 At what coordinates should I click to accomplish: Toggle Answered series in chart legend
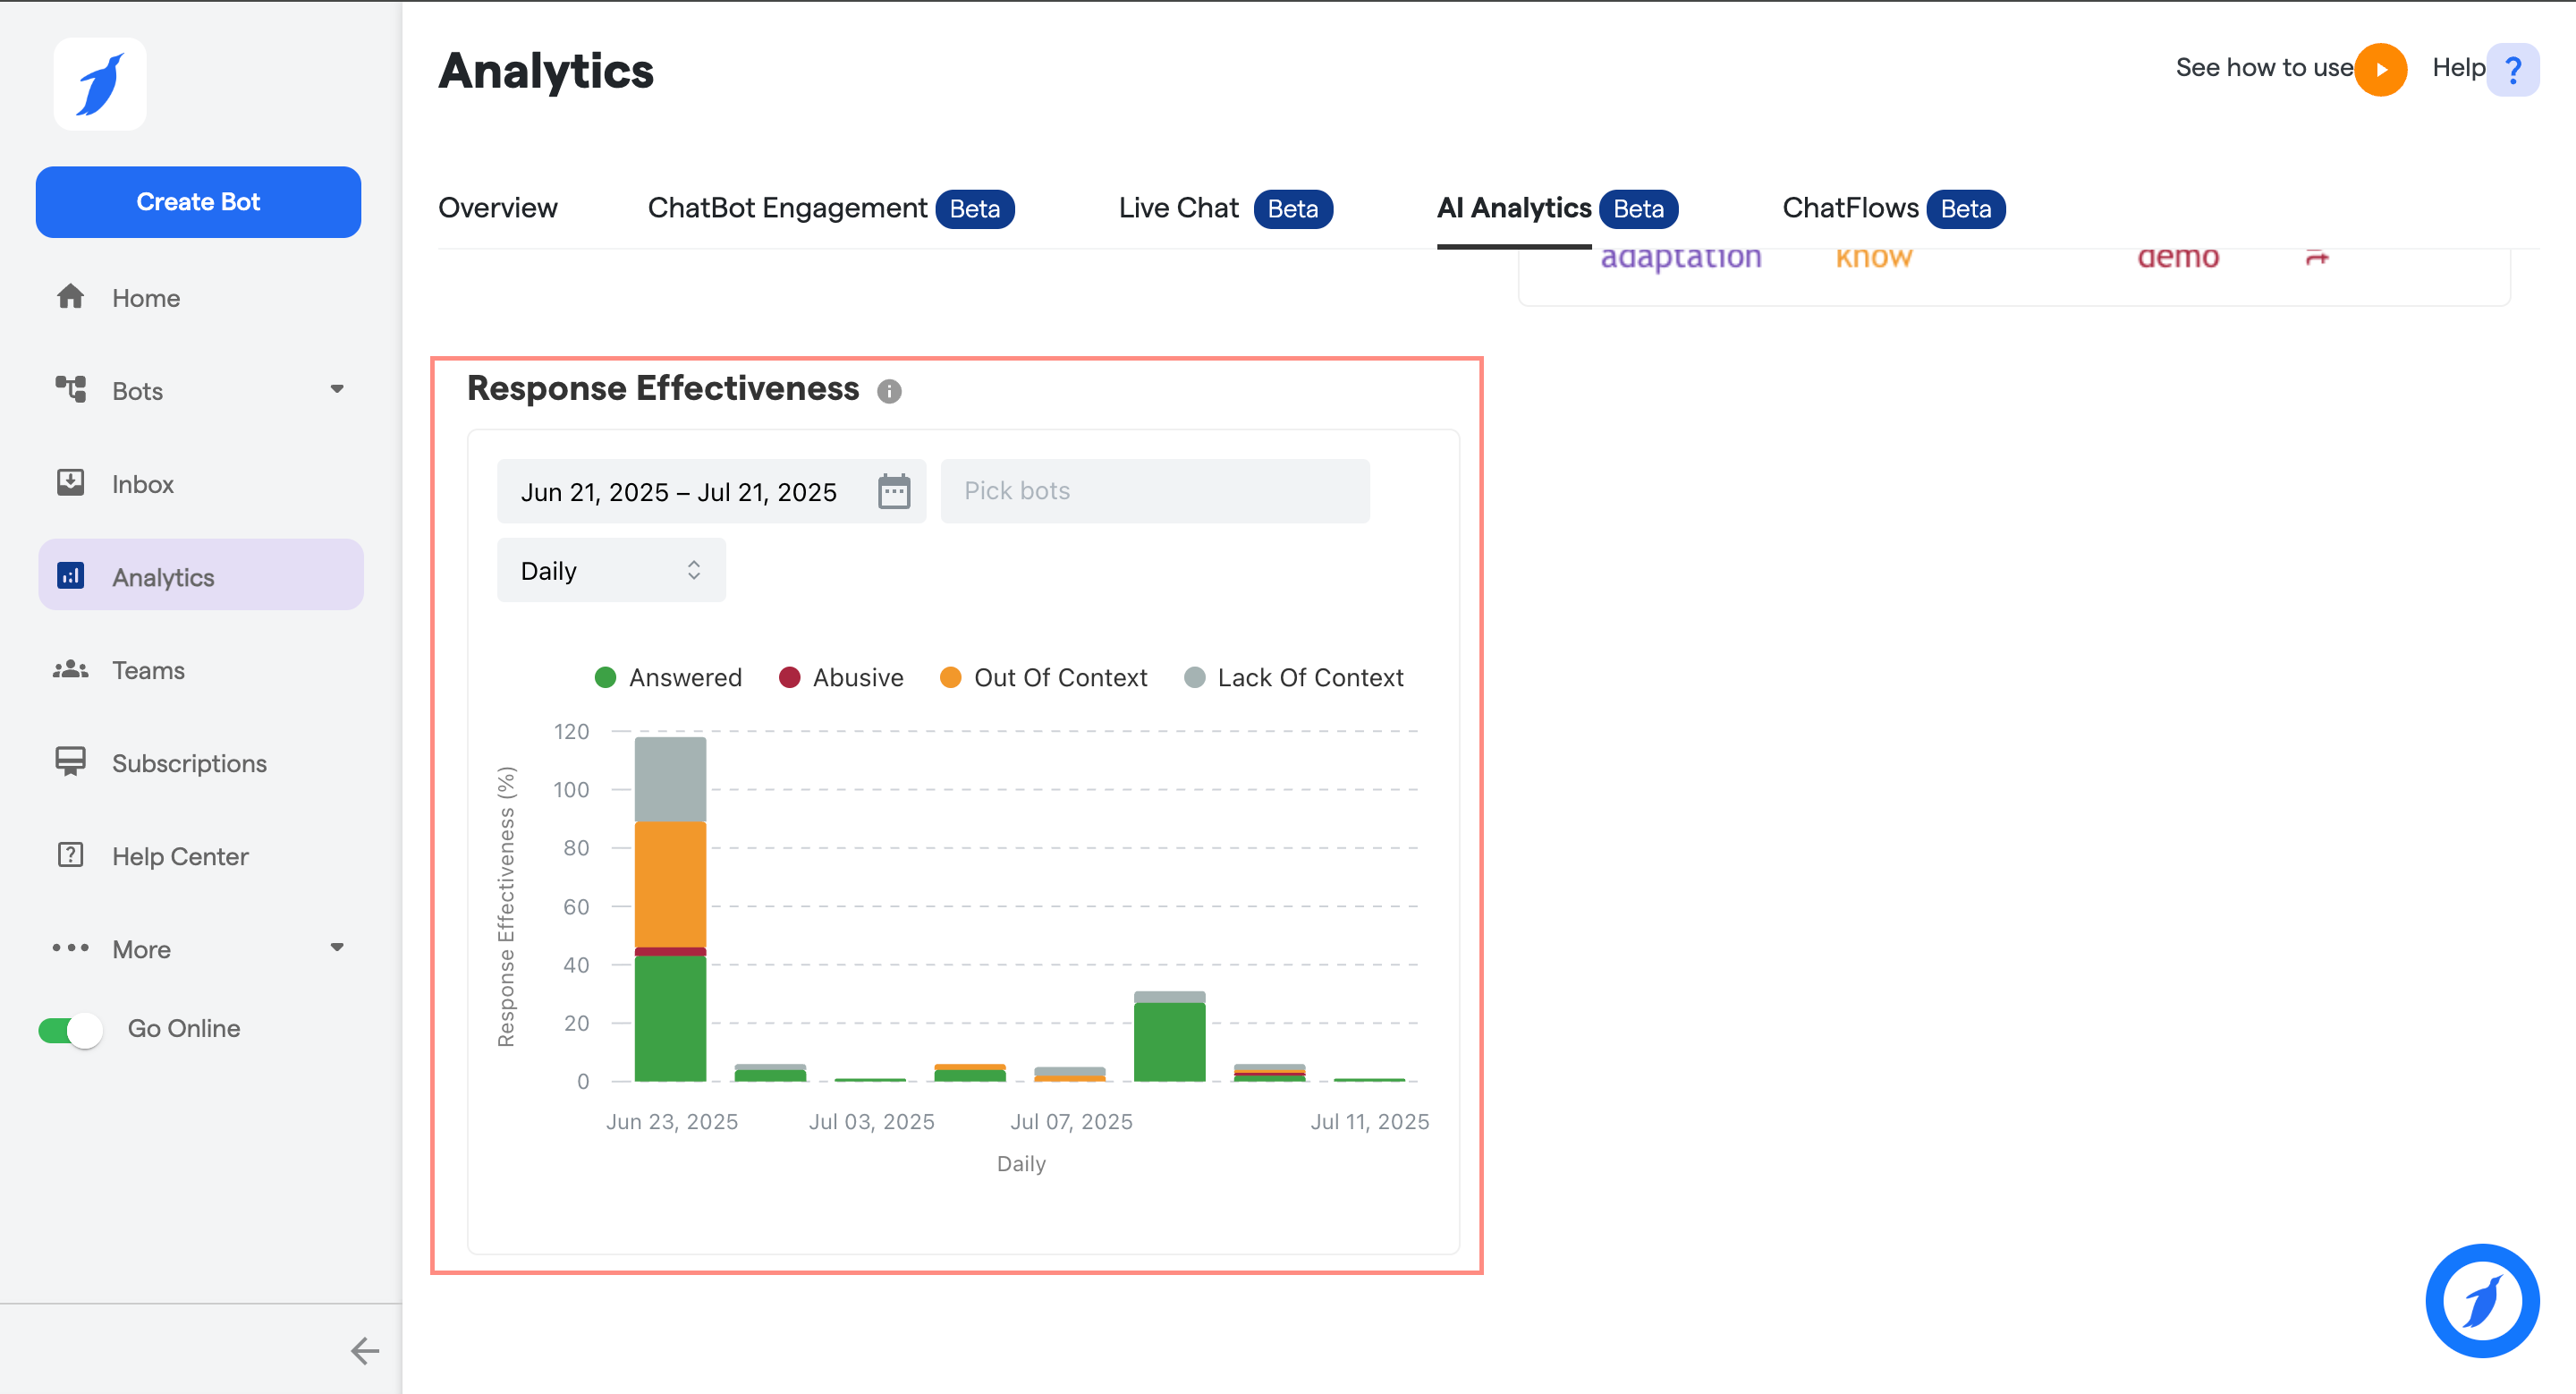(668, 678)
